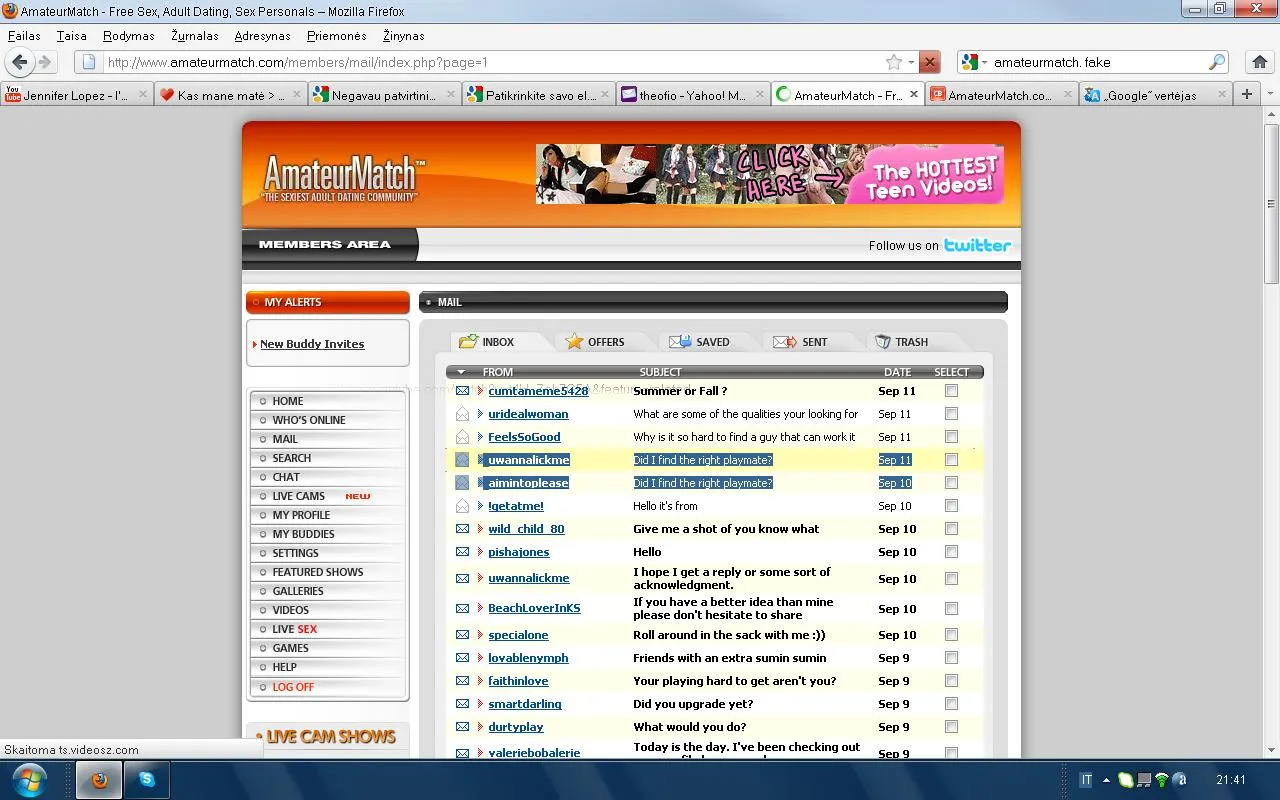This screenshot has height=800, width=1280.
Task: Click envelope icon beside pishajones
Action: (463, 552)
